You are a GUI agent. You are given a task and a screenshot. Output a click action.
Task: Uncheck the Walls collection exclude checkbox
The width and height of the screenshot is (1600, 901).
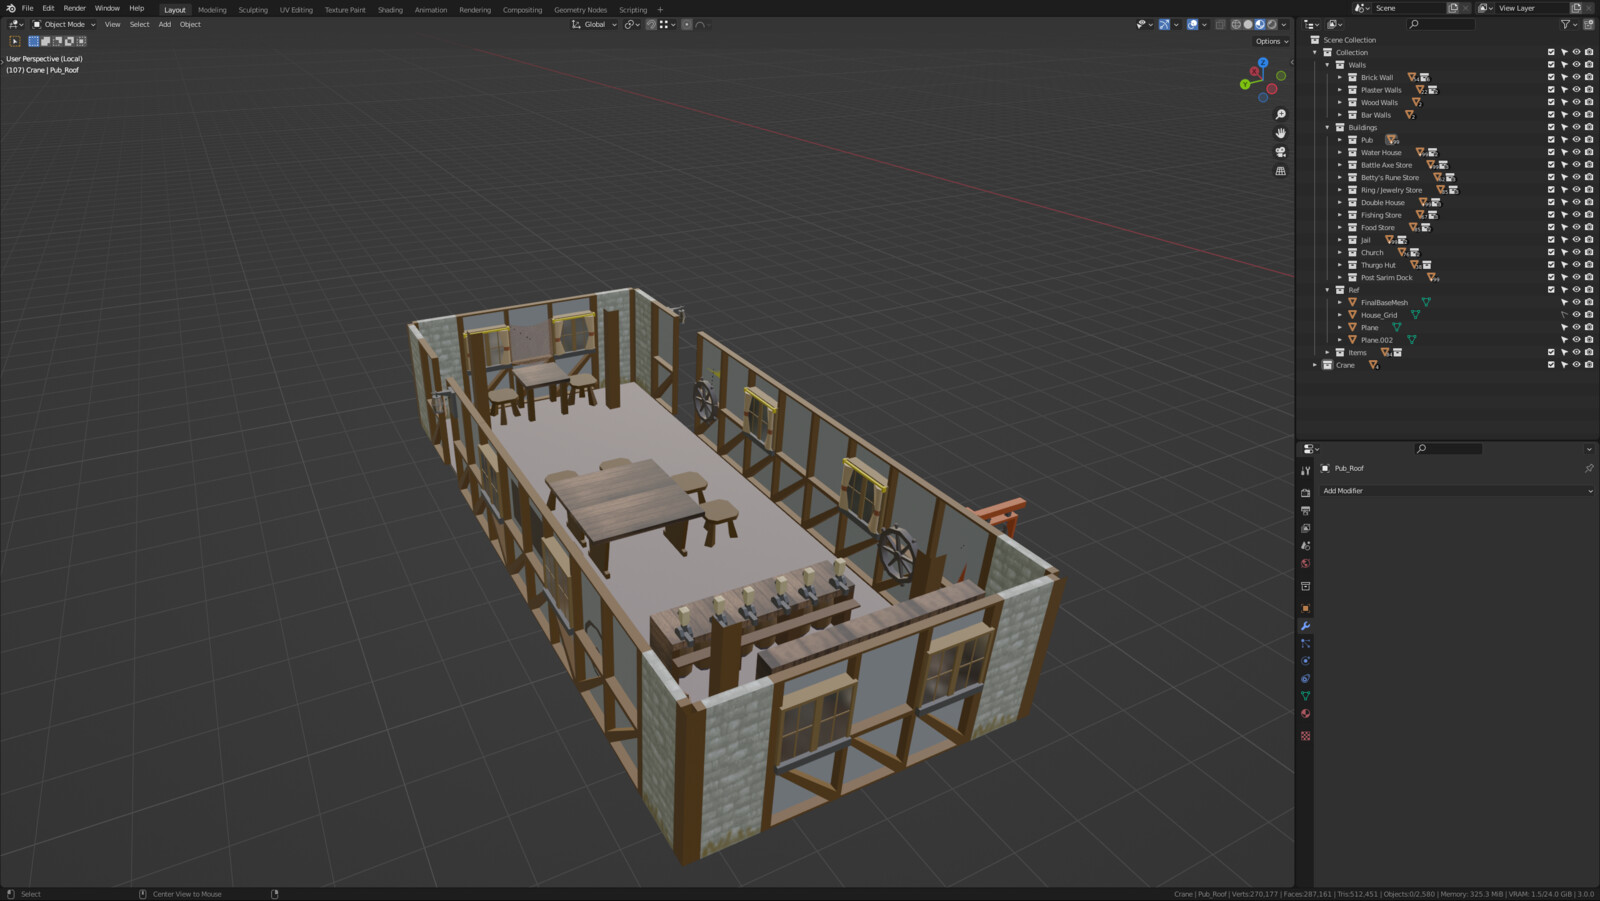1551,65
